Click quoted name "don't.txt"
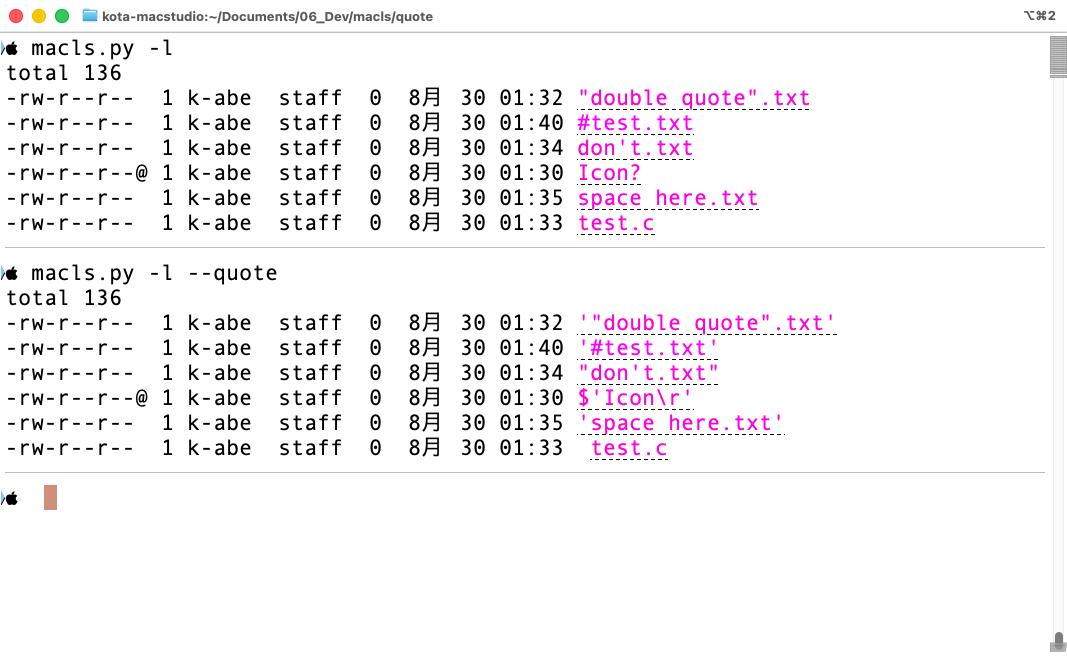This screenshot has height=662, width=1067. click(x=649, y=374)
